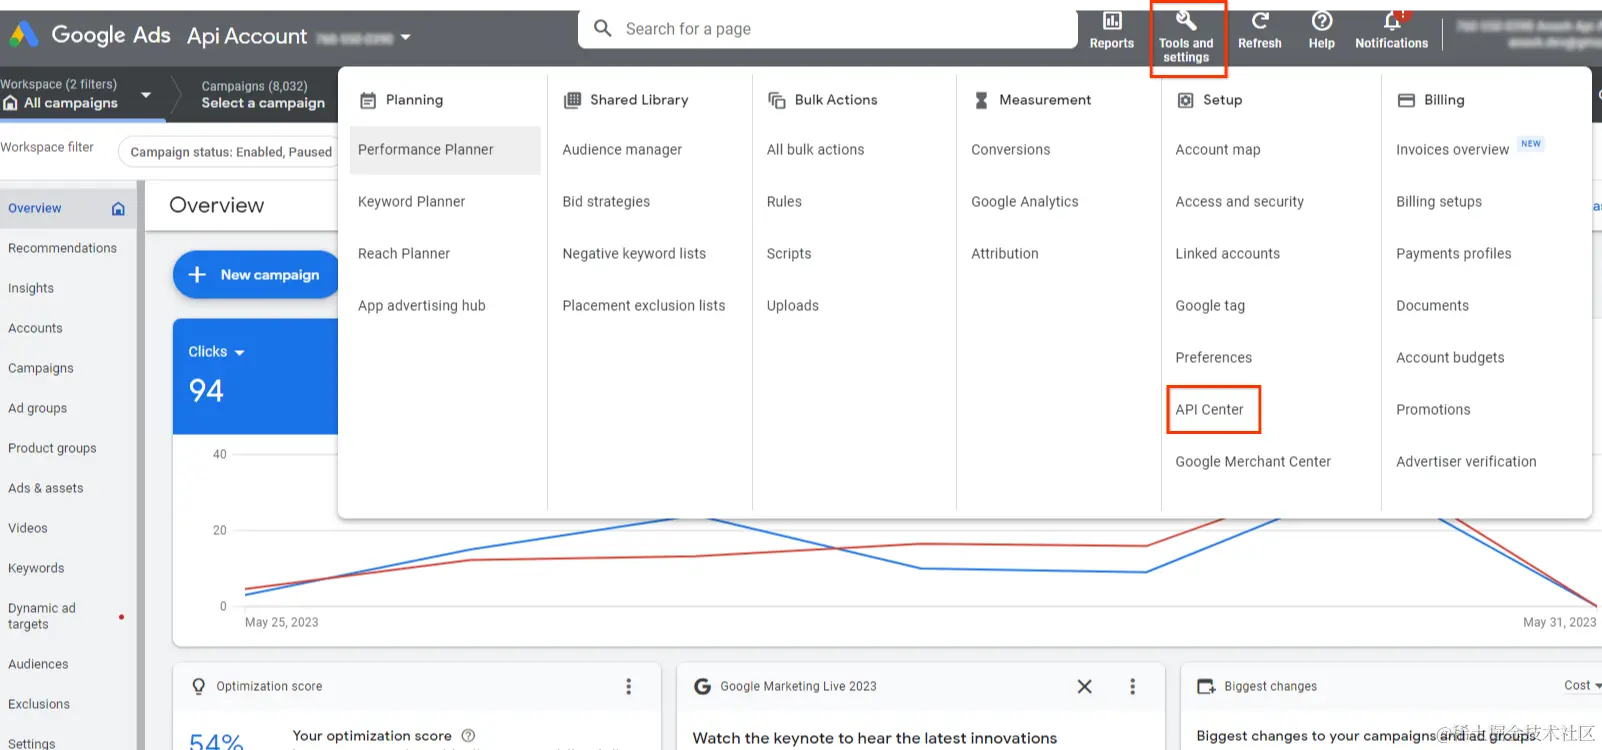Viewport: 1602px width, 750px height.
Task: Open Google Merchant Center
Action: [1253, 462]
